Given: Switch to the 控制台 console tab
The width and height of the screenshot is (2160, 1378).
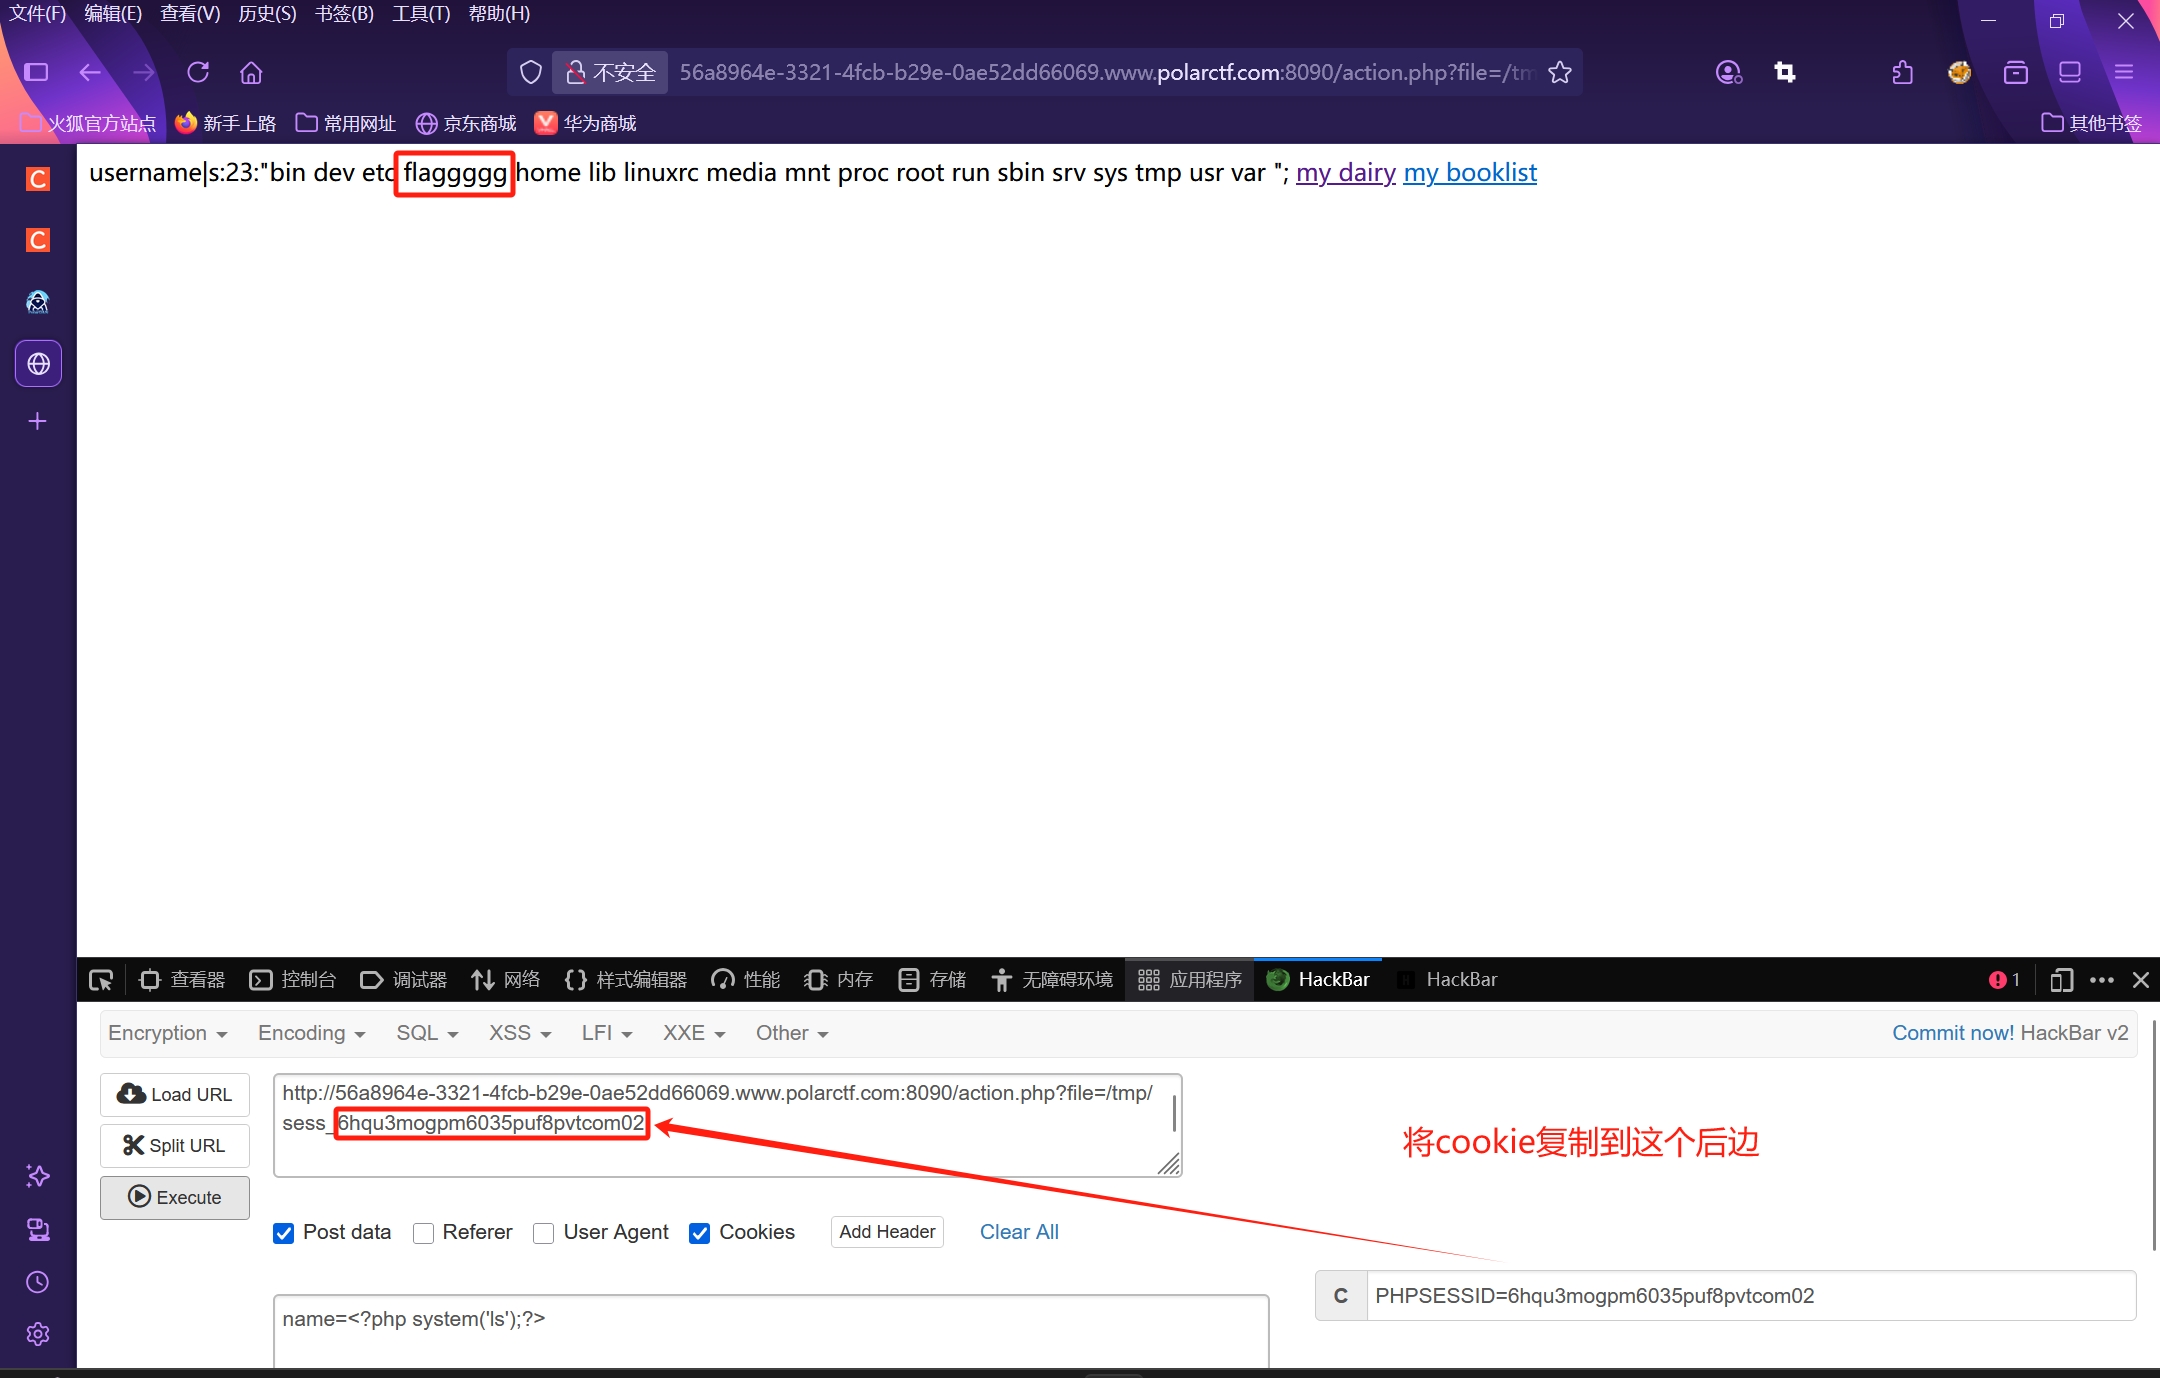Looking at the screenshot, I should point(293,980).
